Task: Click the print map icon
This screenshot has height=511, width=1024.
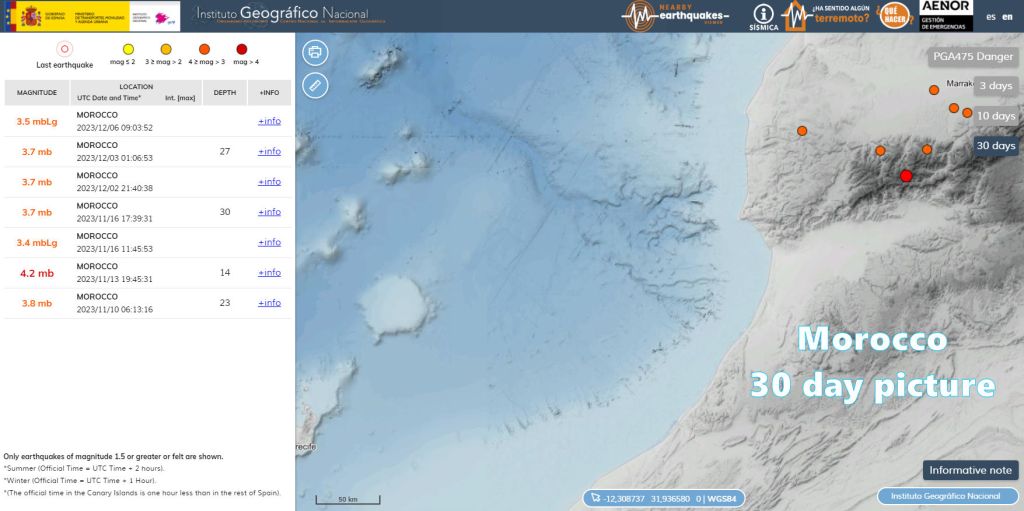Action: coord(315,52)
